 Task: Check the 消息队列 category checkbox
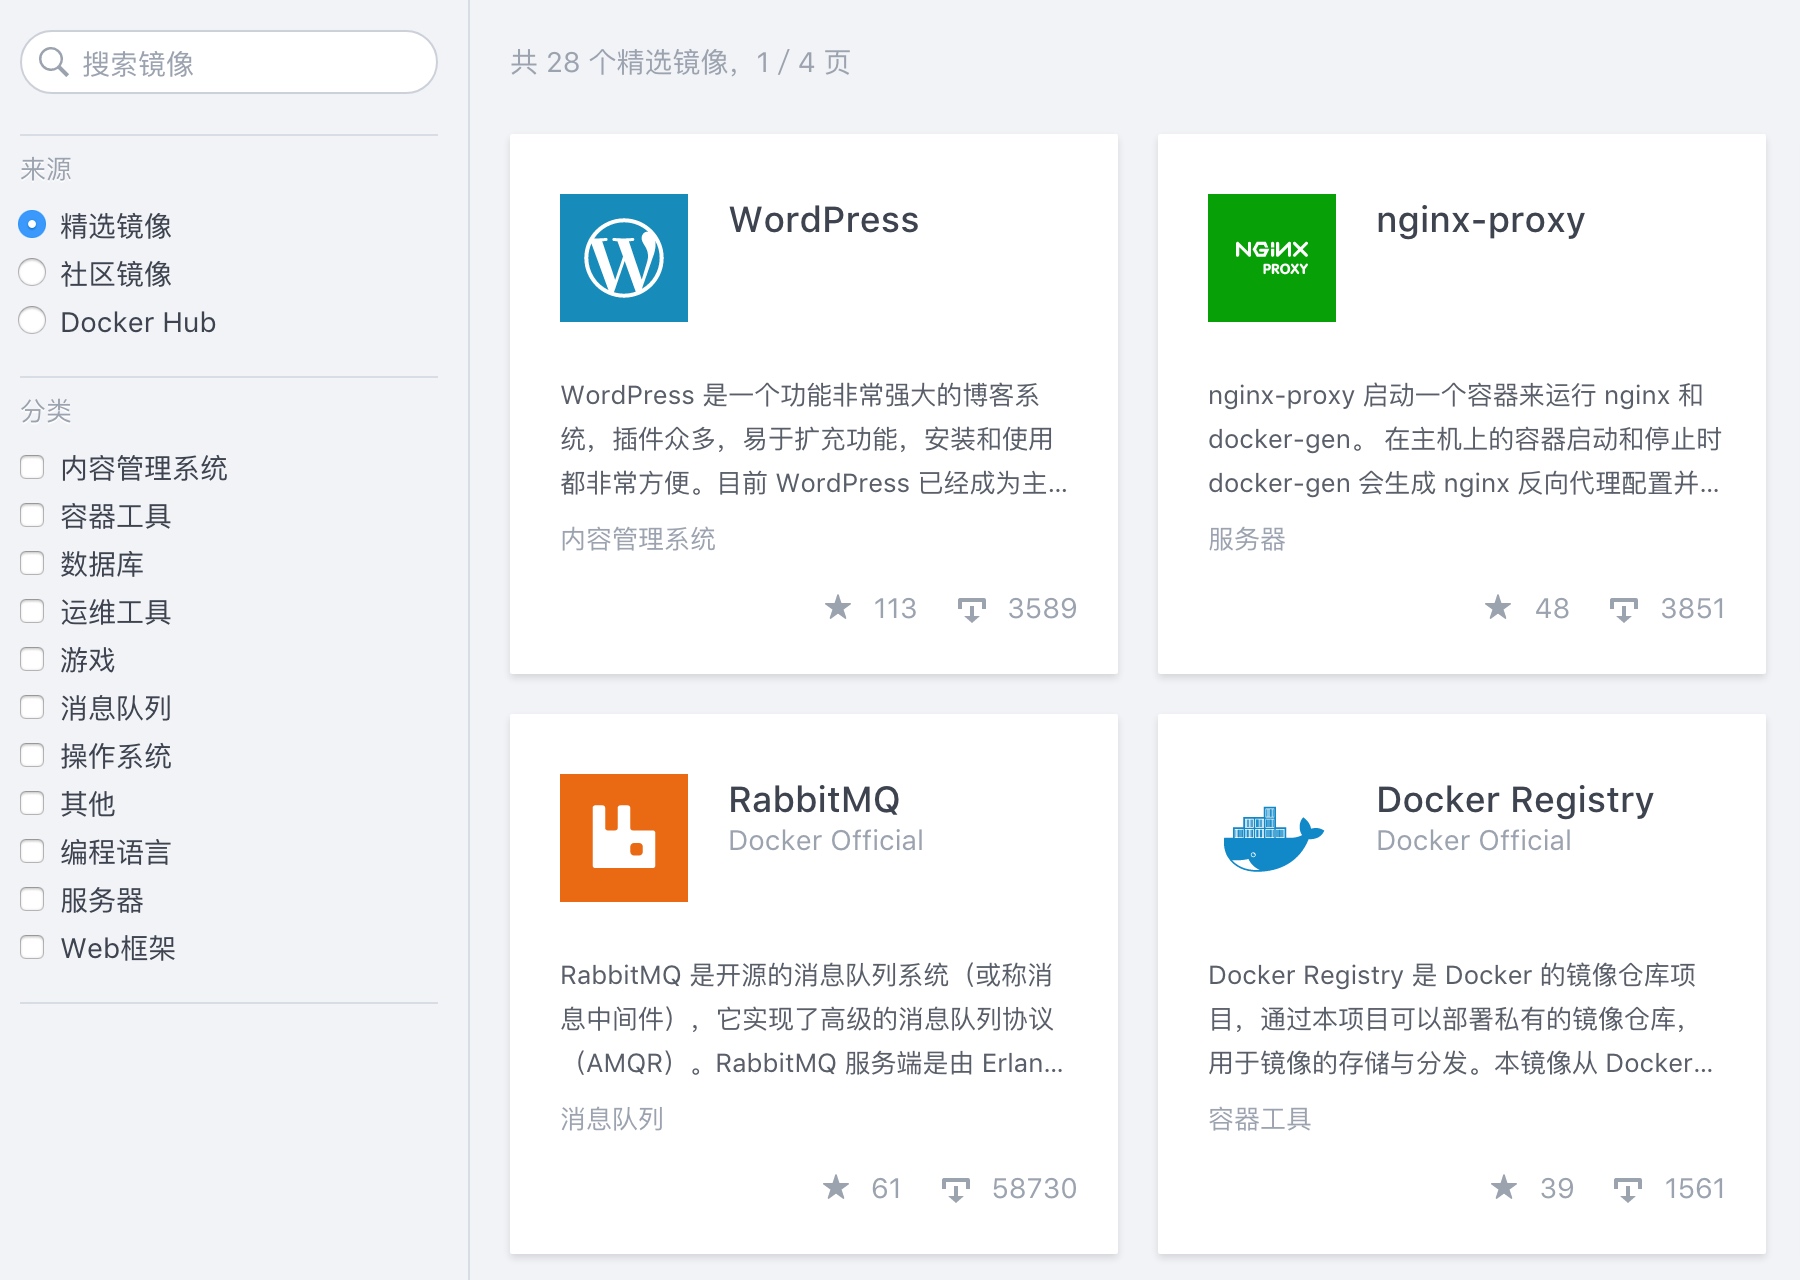[x=32, y=707]
